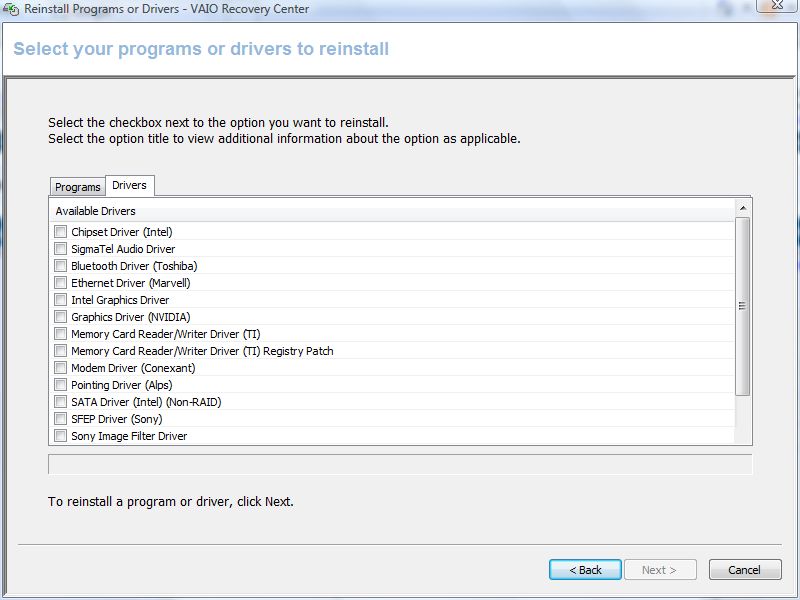Tick the SATA Driver (Intel) (Non-RAID) checkbox

(61, 402)
